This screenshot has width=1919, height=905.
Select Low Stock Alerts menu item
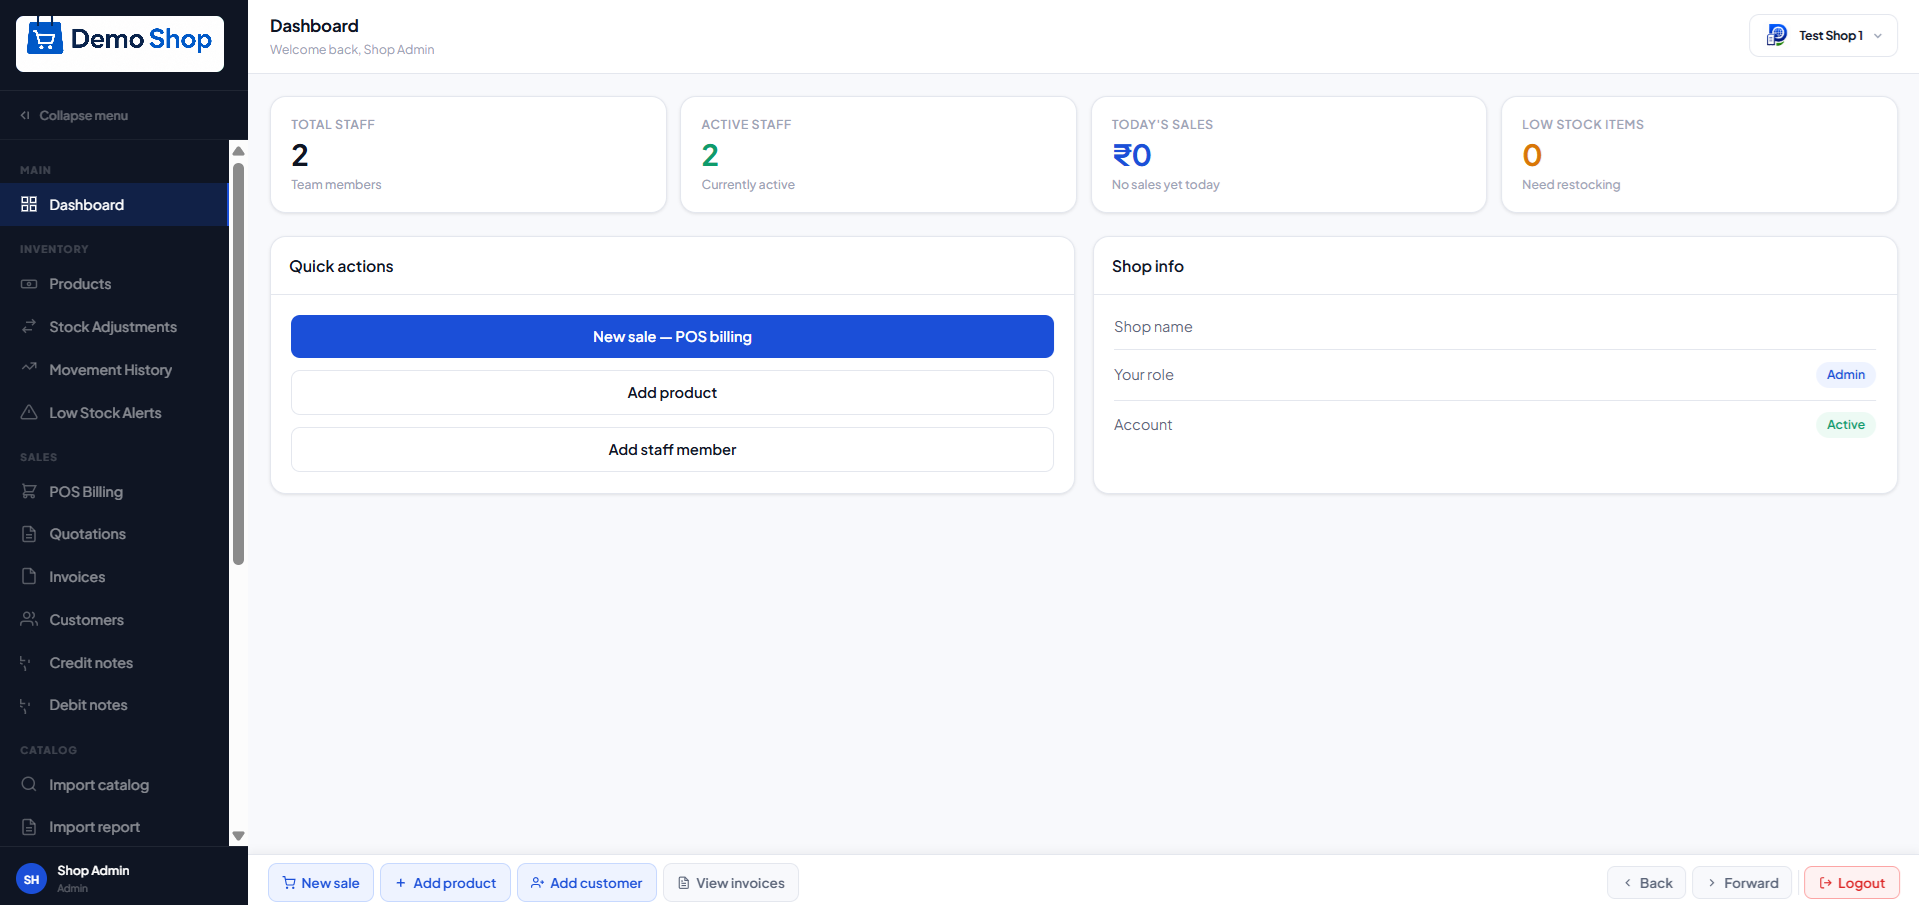click(114, 413)
